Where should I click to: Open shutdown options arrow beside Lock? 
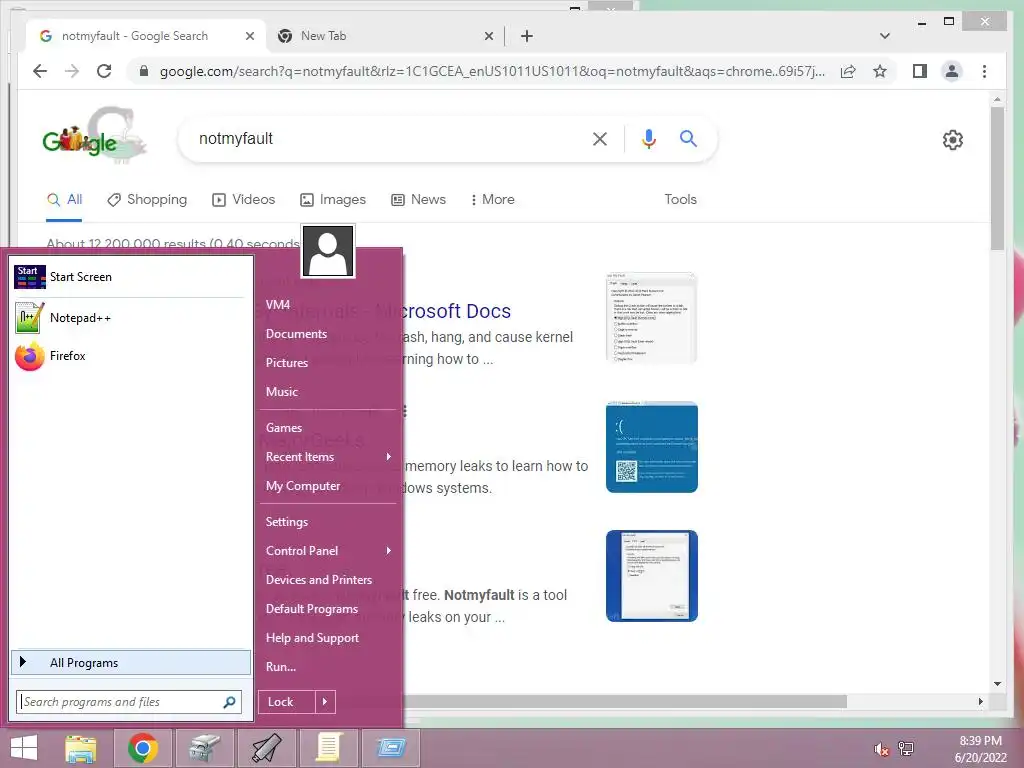coord(325,702)
